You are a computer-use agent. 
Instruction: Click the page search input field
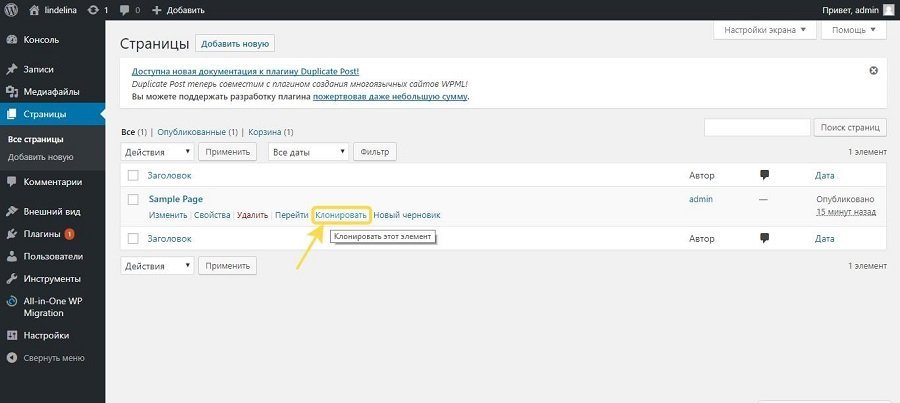[757, 127]
